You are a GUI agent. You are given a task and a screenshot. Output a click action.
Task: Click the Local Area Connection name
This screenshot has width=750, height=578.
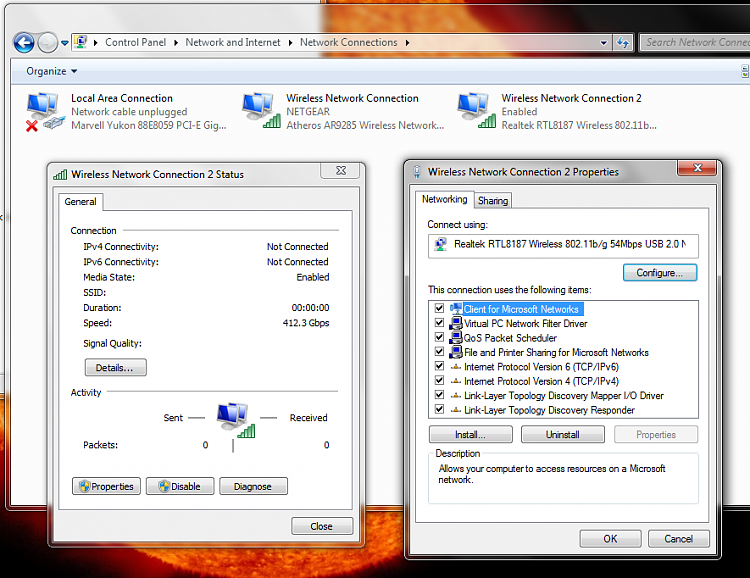[x=122, y=98]
